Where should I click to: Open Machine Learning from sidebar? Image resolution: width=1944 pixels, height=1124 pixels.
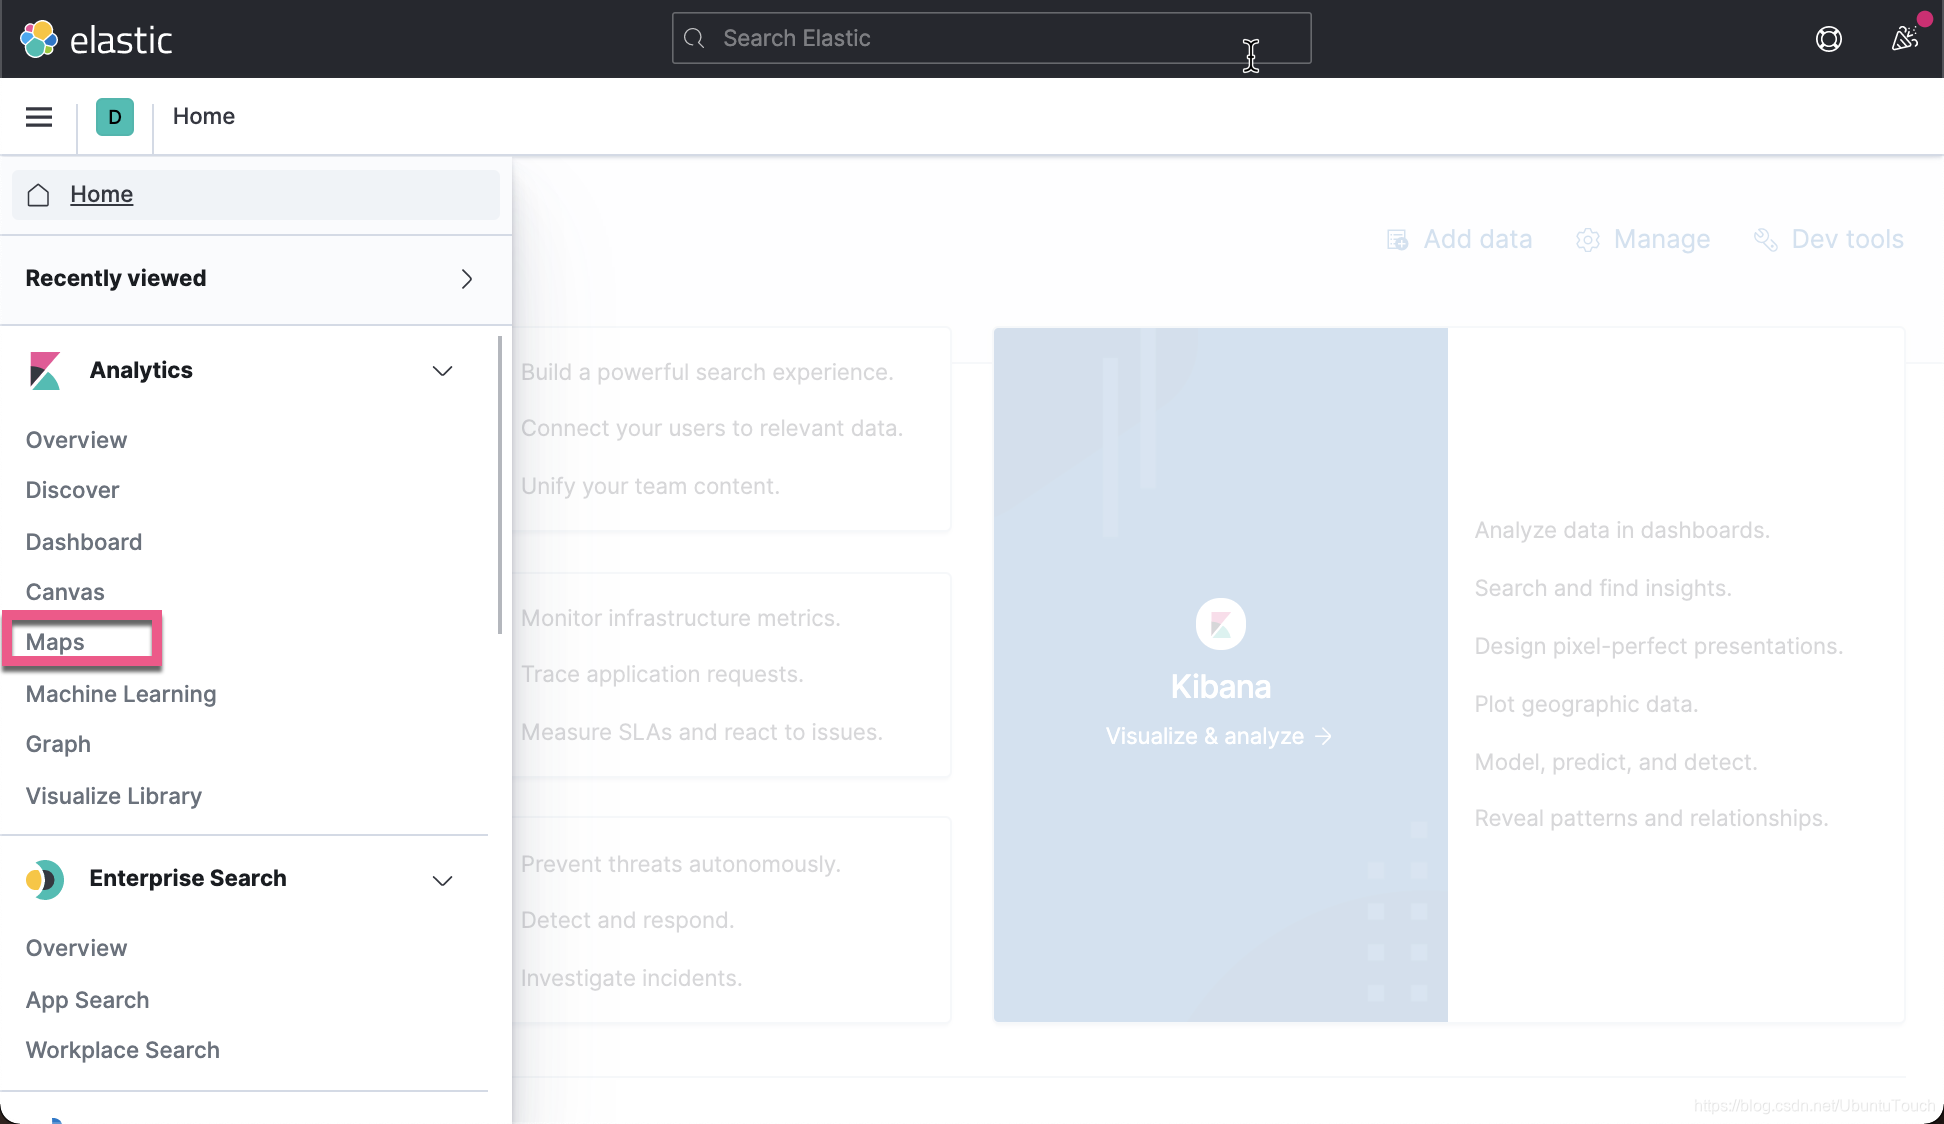click(x=121, y=694)
